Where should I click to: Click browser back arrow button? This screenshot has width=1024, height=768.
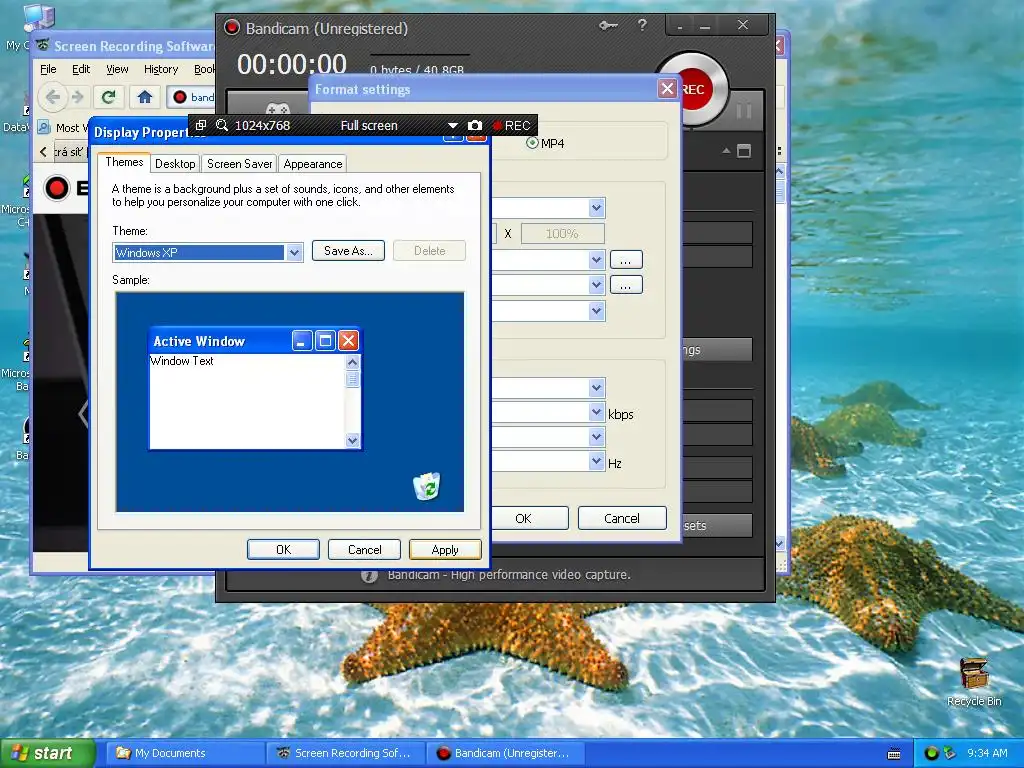(53, 97)
